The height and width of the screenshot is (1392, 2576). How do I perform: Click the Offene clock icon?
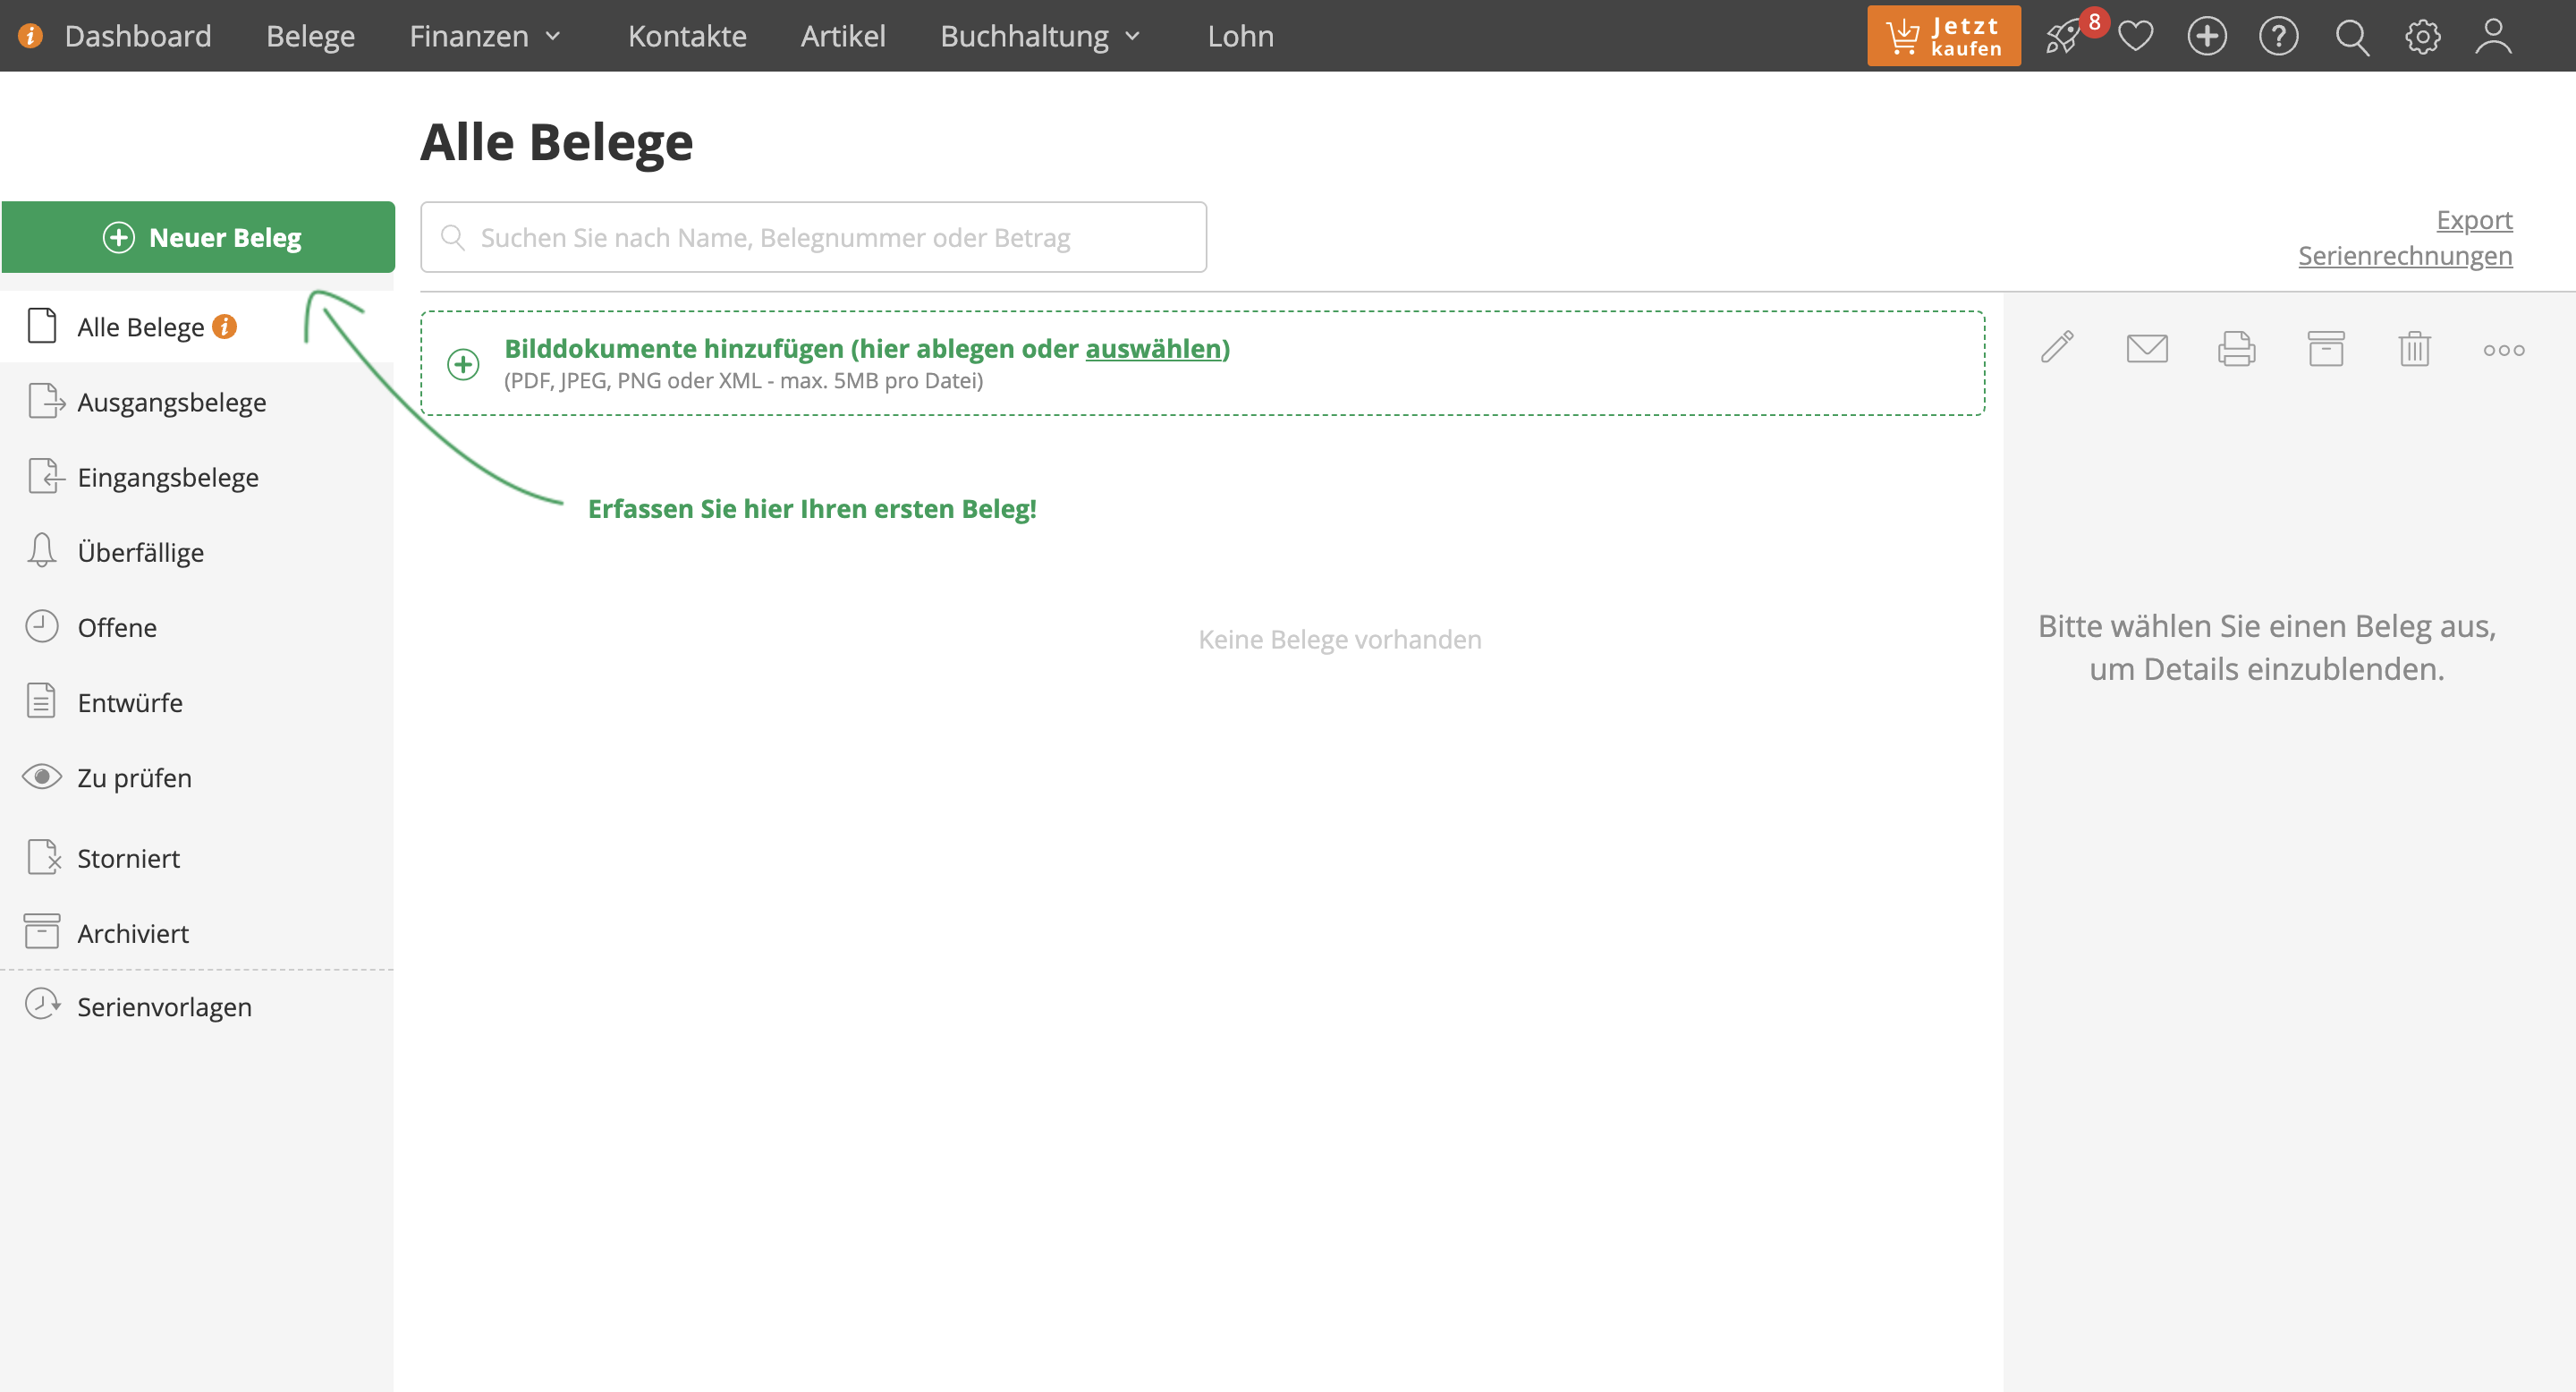pyautogui.click(x=41, y=627)
